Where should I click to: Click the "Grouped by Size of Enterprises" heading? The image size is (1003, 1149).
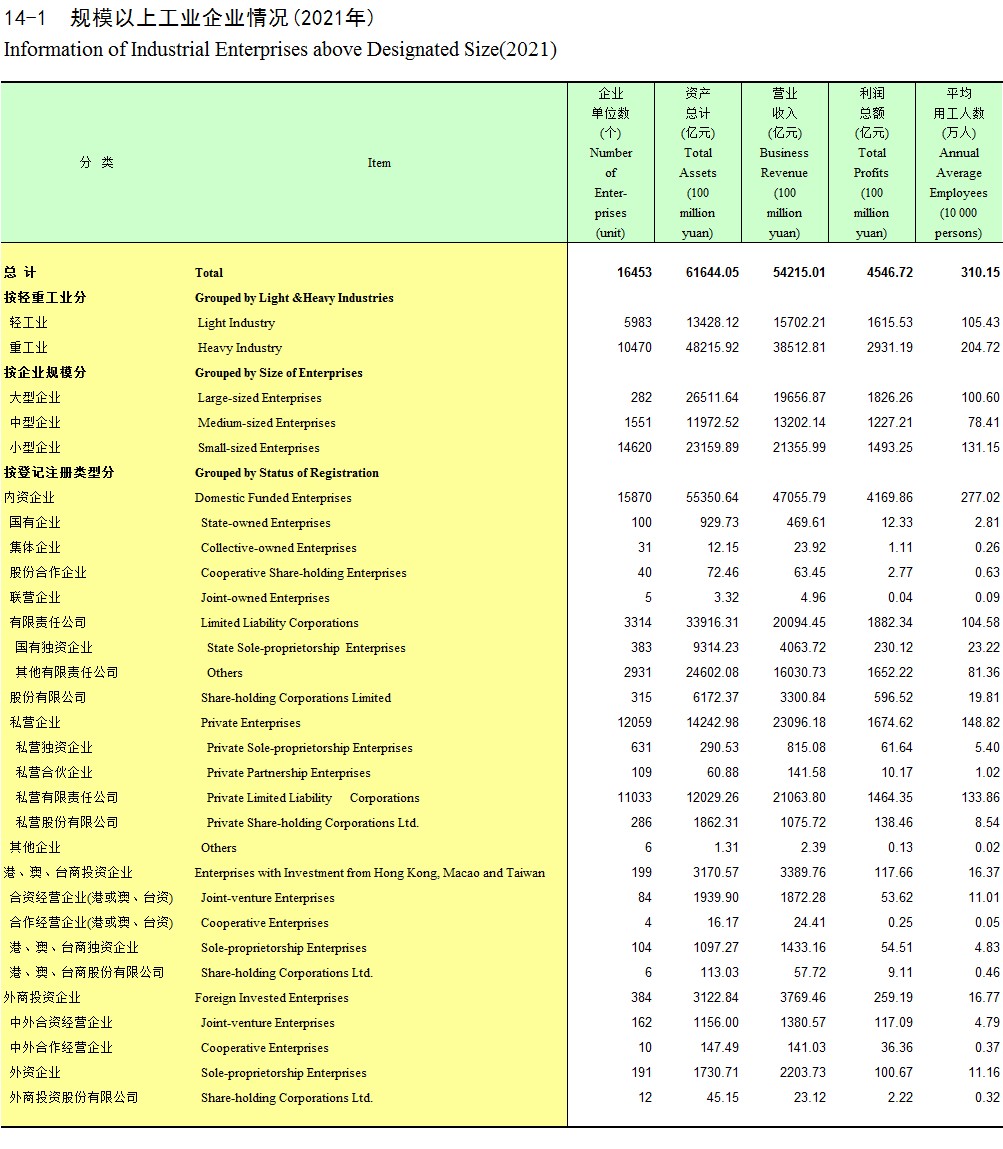click(x=278, y=372)
